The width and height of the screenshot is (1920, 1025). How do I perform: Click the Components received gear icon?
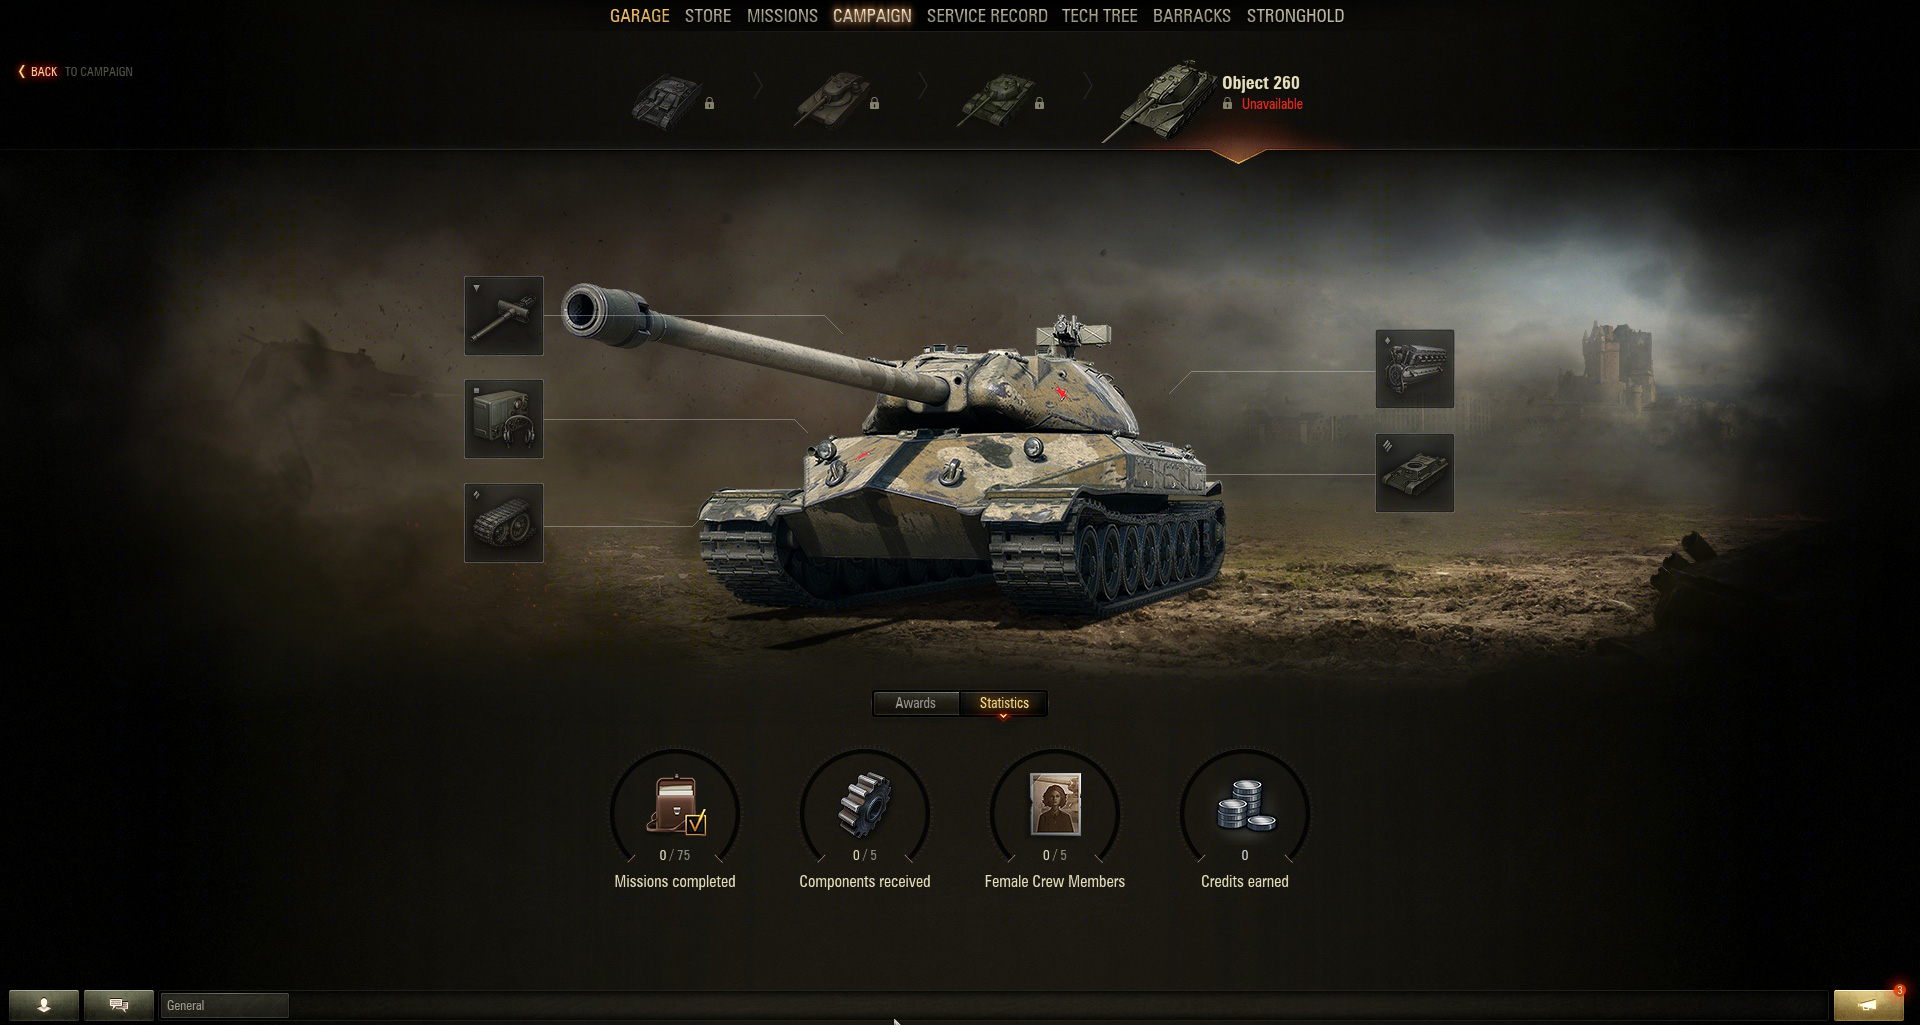[865, 805]
